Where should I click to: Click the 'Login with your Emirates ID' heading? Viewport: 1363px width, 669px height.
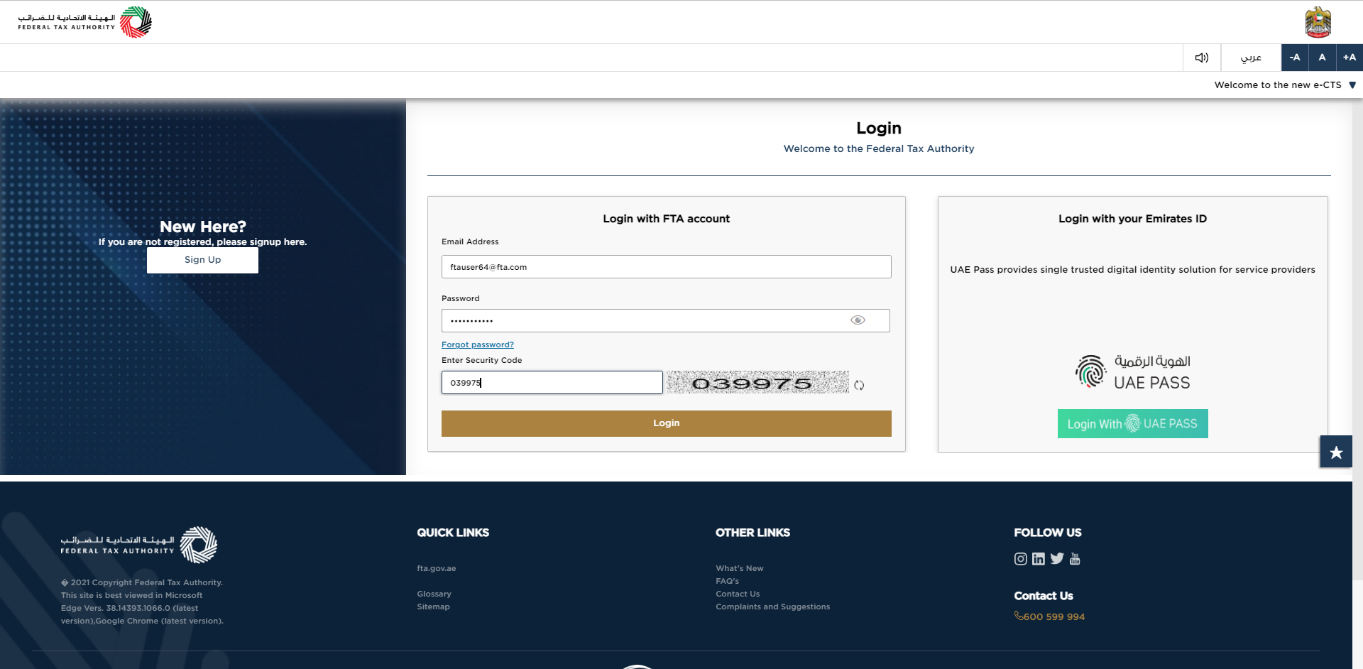(x=1133, y=219)
